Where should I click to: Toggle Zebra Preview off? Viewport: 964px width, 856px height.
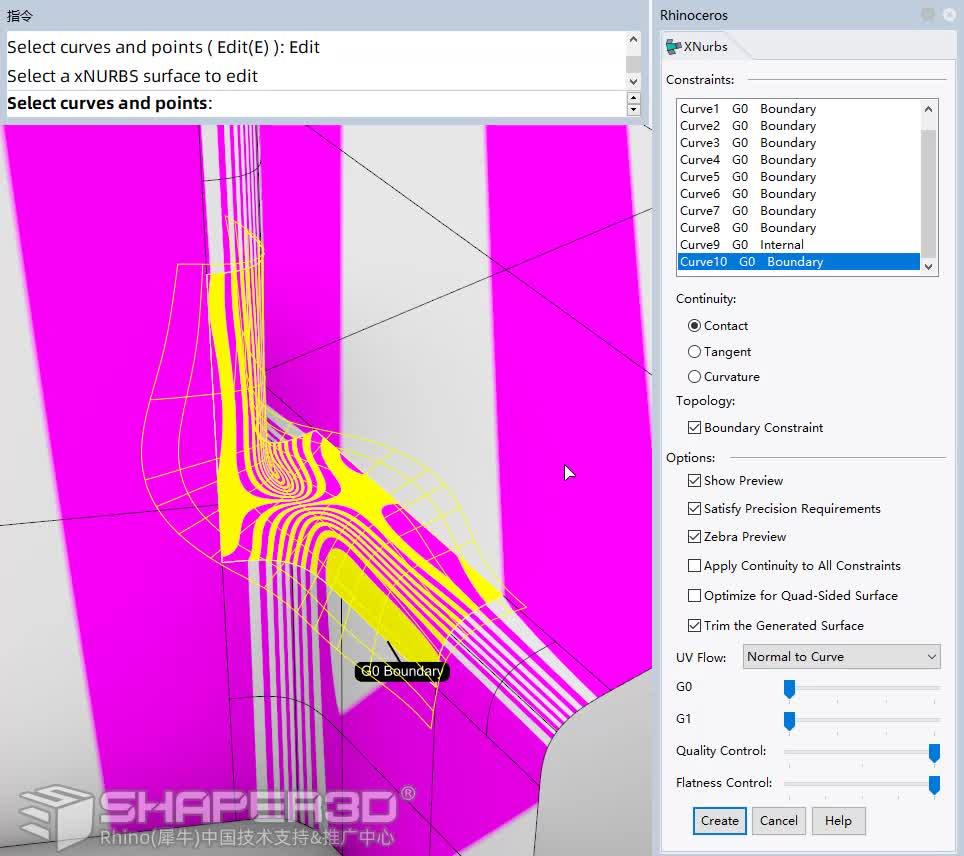(x=694, y=536)
